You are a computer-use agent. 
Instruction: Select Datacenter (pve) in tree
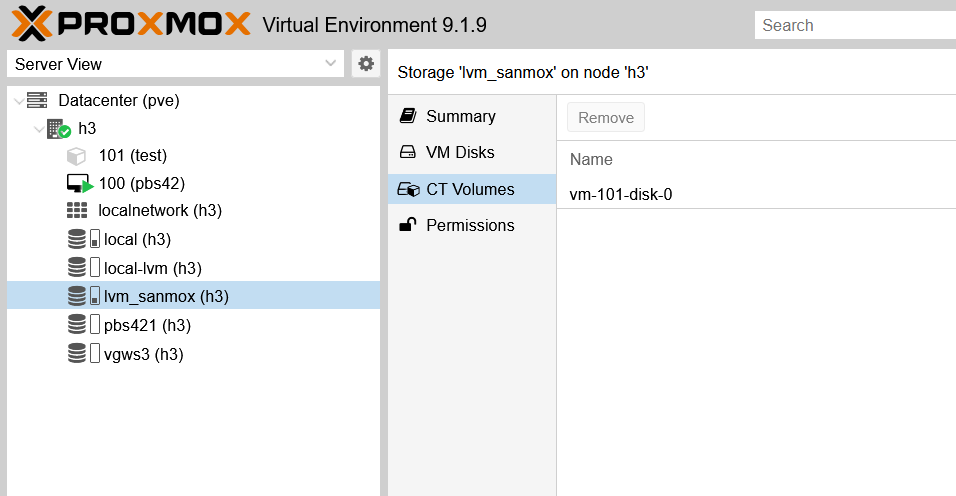click(x=119, y=100)
